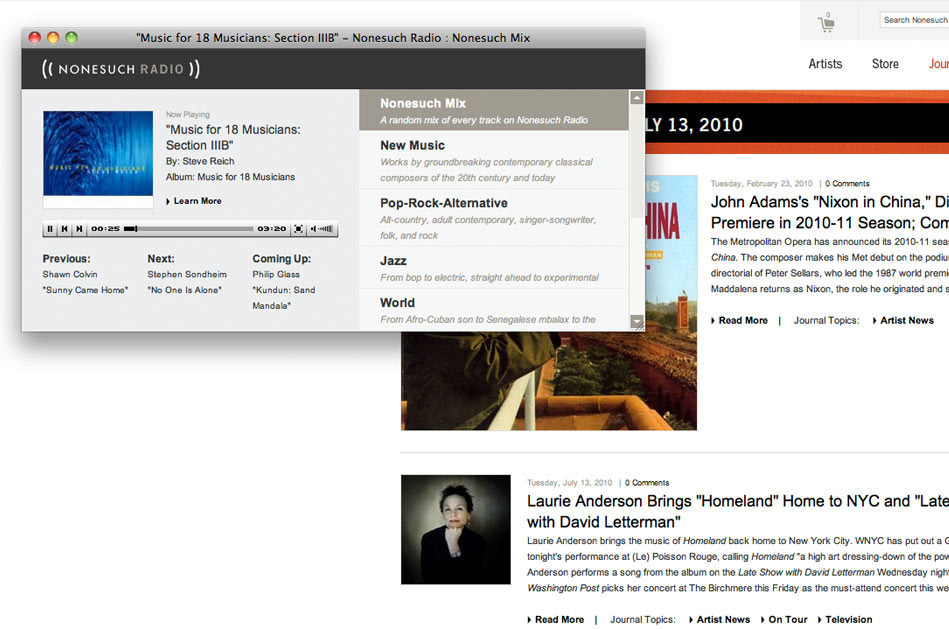Open the Artists page in site navigation
This screenshot has height=629, width=949.
pos(825,64)
